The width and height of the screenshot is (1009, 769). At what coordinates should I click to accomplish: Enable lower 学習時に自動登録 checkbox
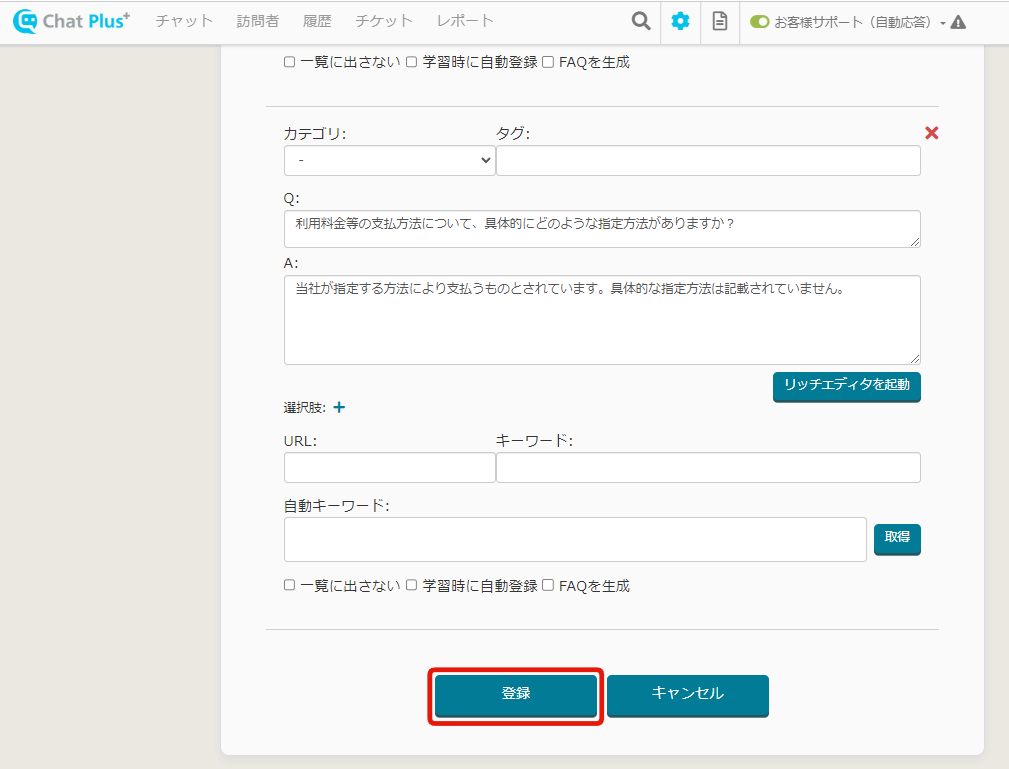411,586
